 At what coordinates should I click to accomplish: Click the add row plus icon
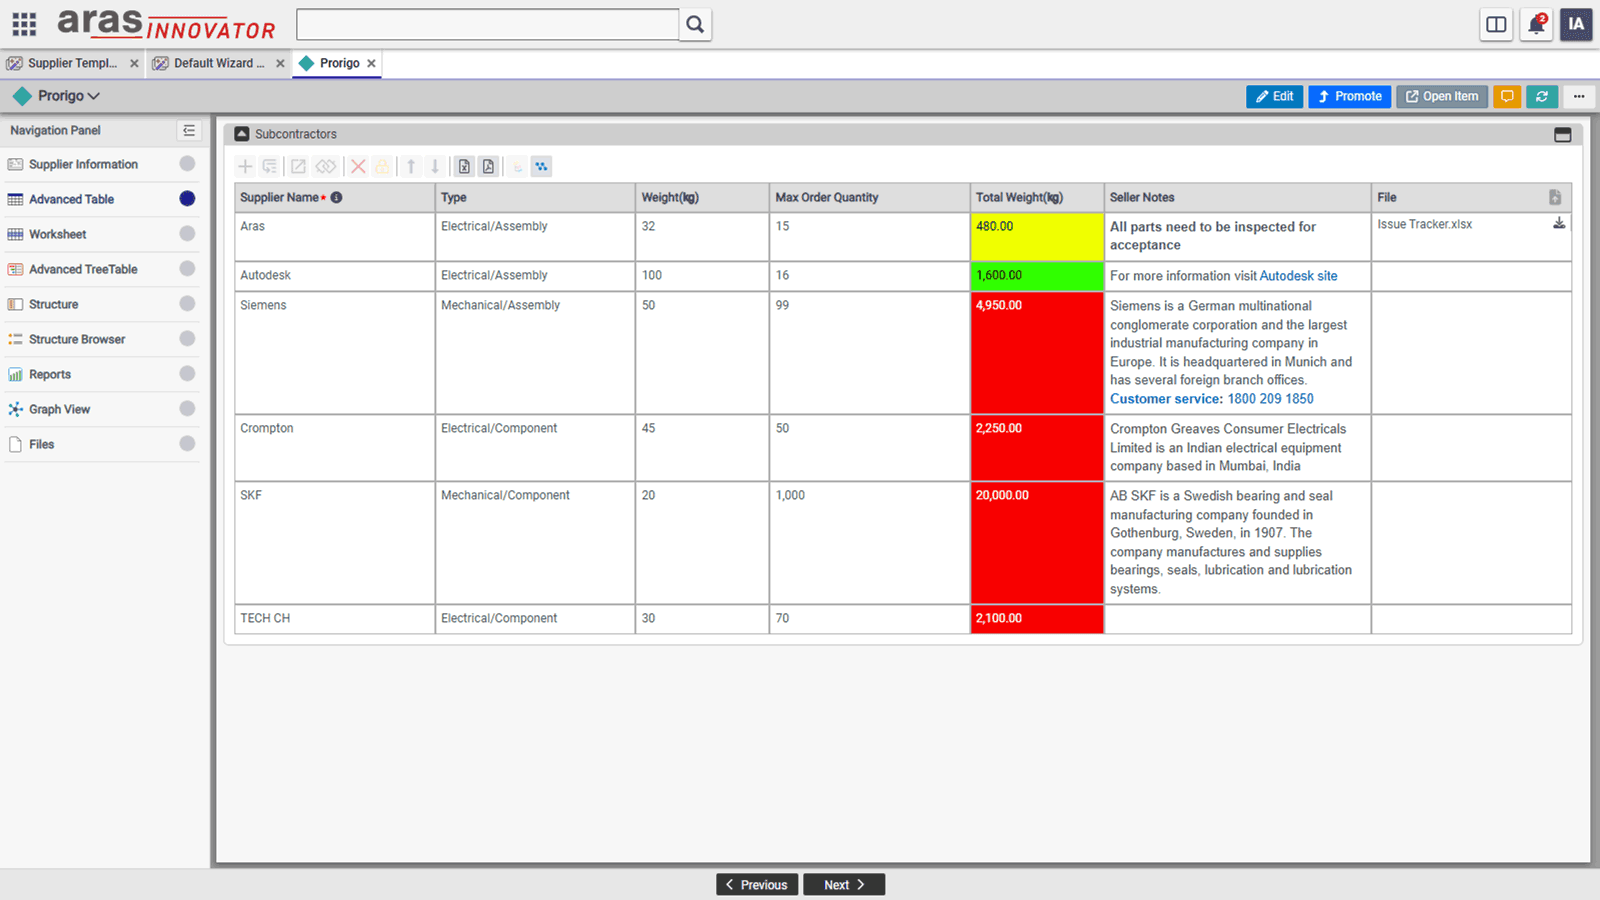point(245,167)
